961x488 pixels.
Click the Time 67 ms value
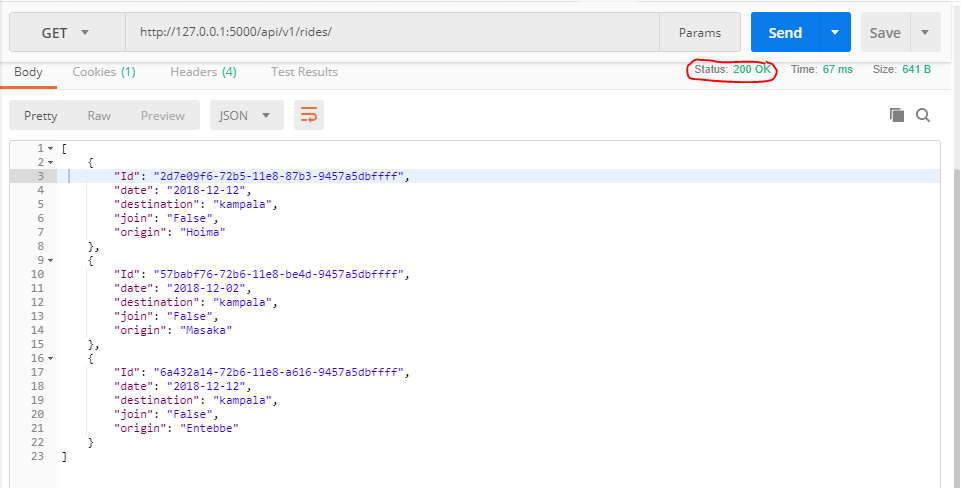pyautogui.click(x=837, y=69)
